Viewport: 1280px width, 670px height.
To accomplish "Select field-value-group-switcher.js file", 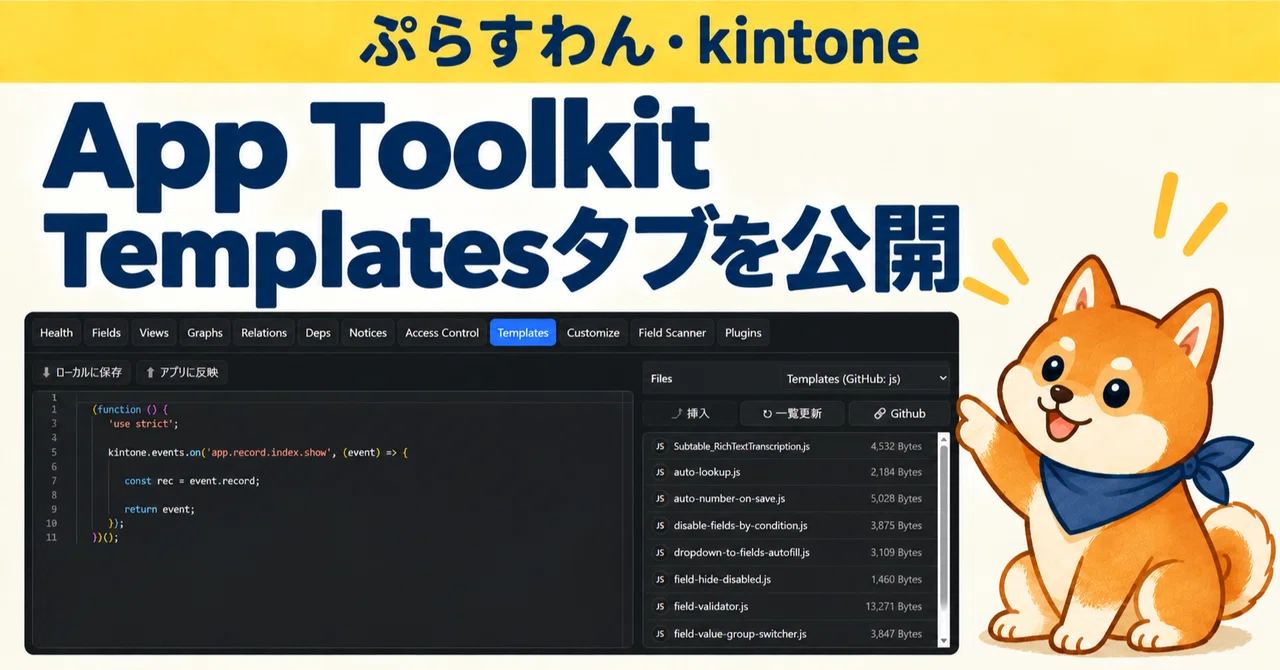I will click(x=791, y=634).
